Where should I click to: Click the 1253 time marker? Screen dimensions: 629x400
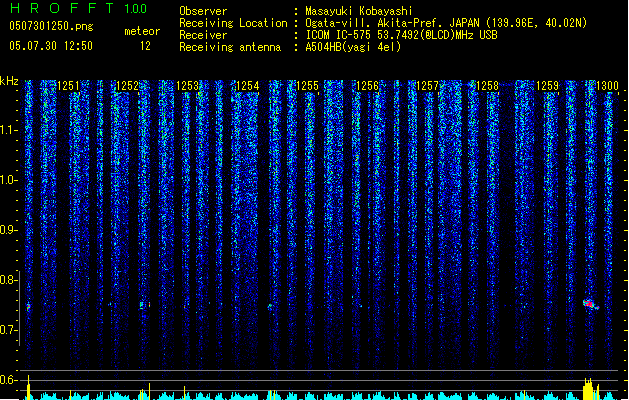tap(187, 86)
